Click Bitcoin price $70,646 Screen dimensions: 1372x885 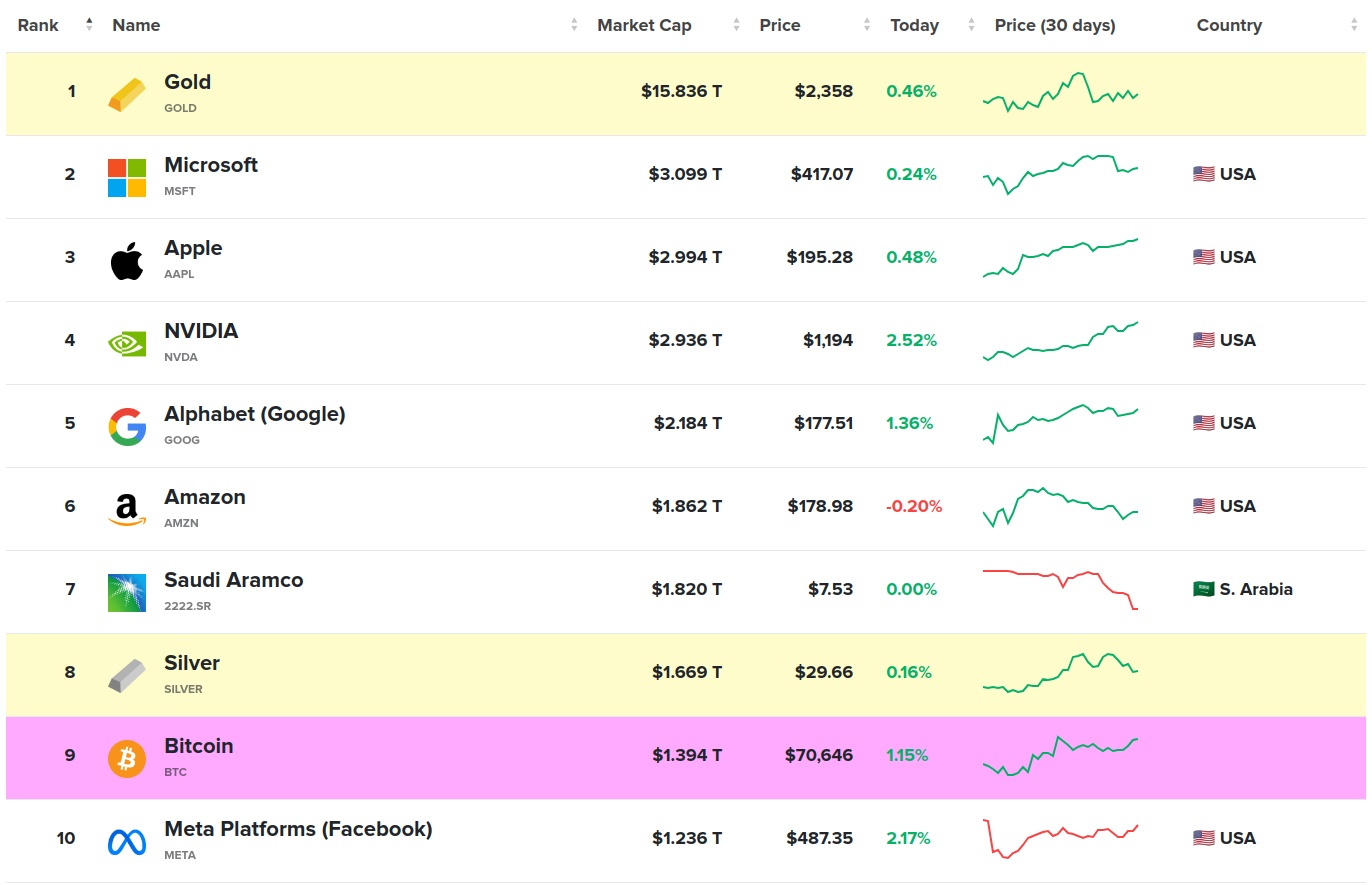coord(819,755)
